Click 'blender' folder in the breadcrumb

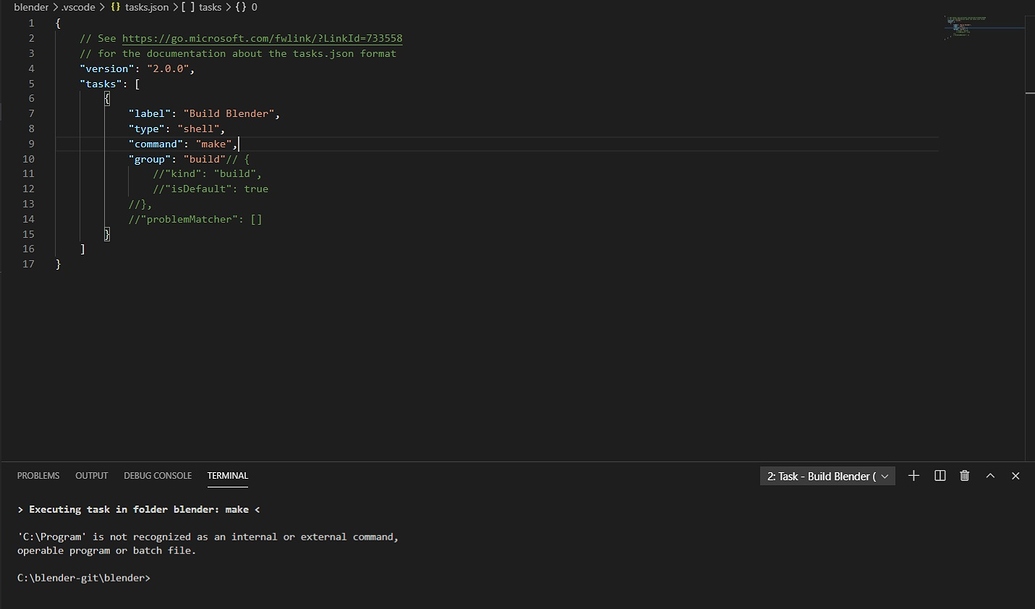pos(31,7)
